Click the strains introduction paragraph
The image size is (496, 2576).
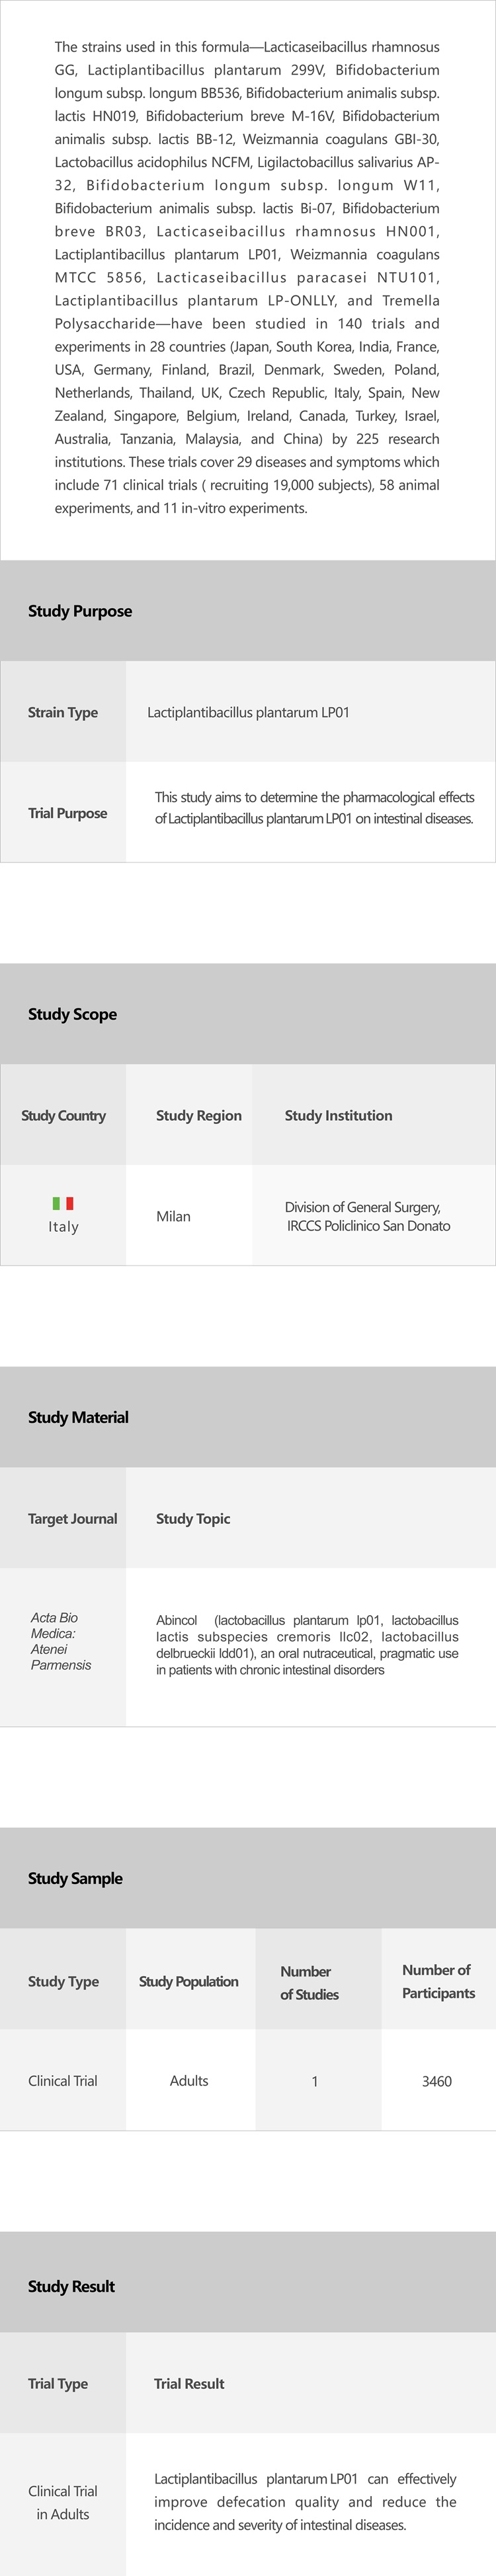click(x=247, y=277)
